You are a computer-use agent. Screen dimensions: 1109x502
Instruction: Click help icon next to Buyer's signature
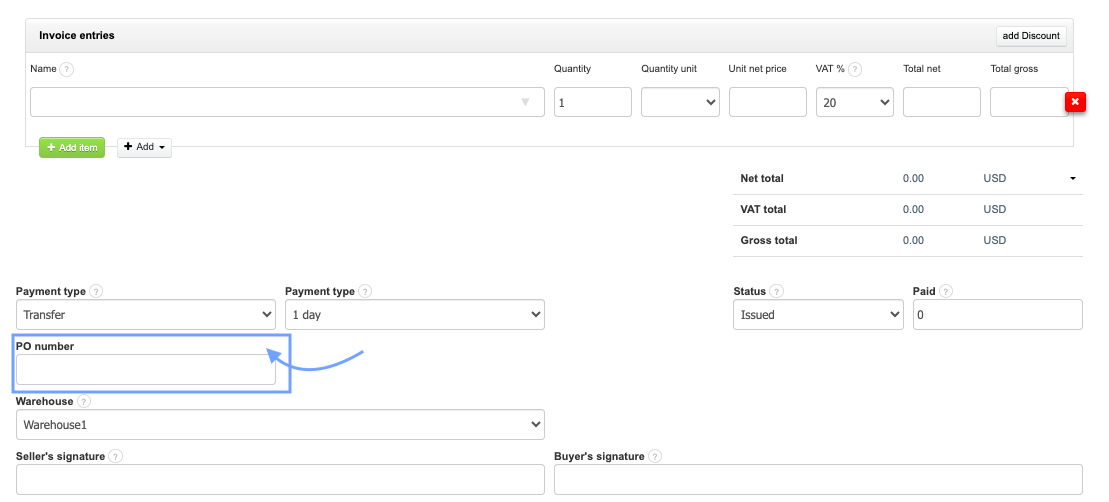point(654,457)
